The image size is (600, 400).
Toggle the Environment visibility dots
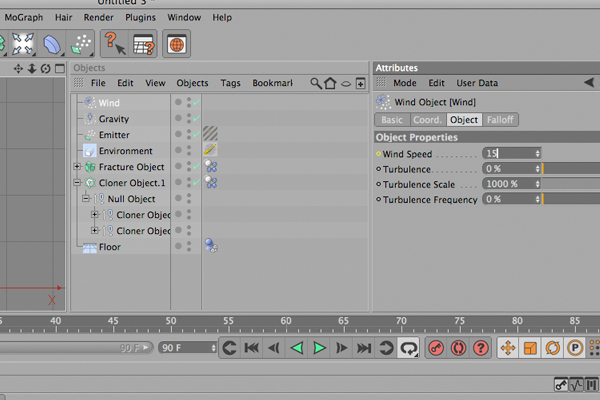click(x=189, y=150)
